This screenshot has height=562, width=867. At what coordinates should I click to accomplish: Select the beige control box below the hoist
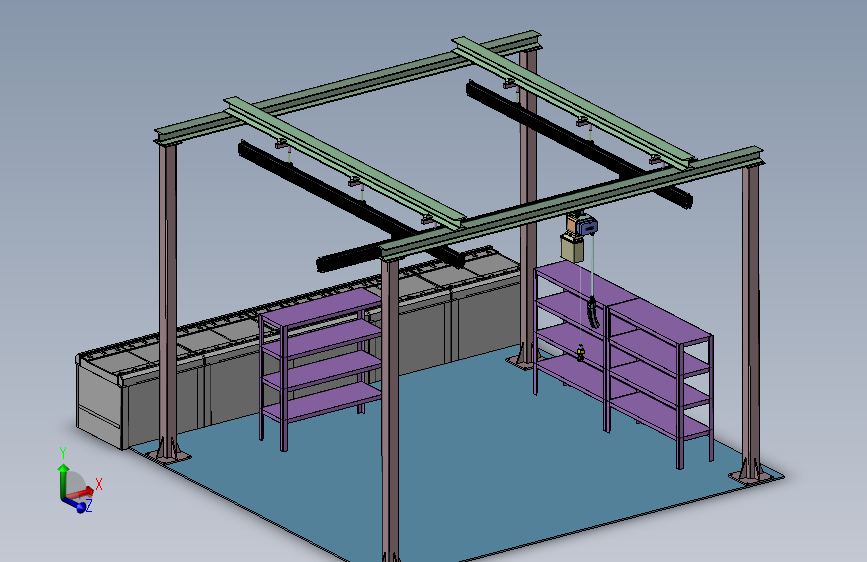(572, 248)
